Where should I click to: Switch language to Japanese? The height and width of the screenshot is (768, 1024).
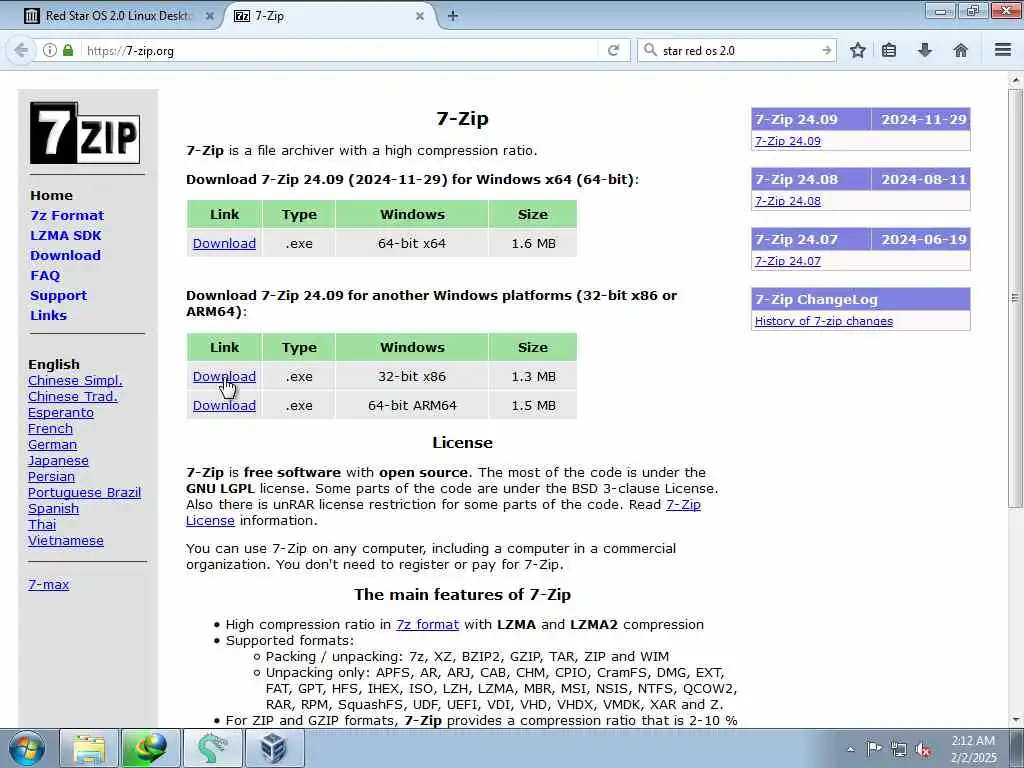point(58,460)
